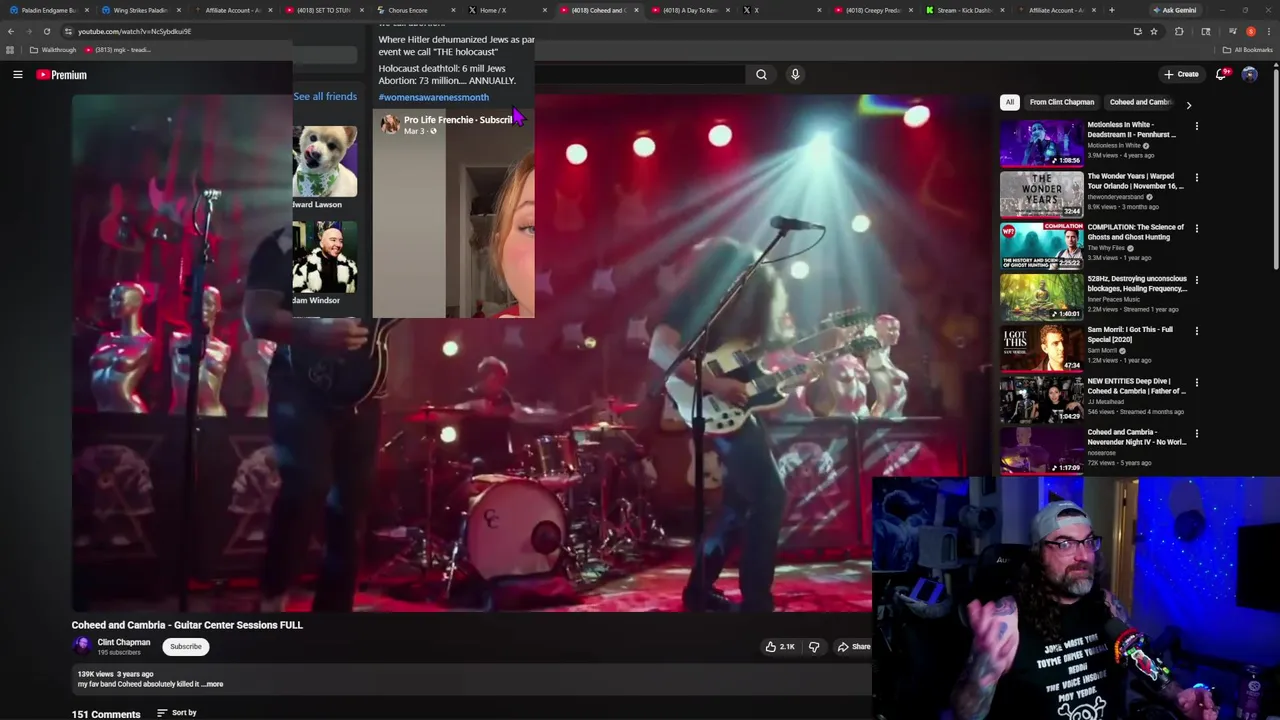
Task: Click the Ask Gemini button
Action: [1174, 10]
